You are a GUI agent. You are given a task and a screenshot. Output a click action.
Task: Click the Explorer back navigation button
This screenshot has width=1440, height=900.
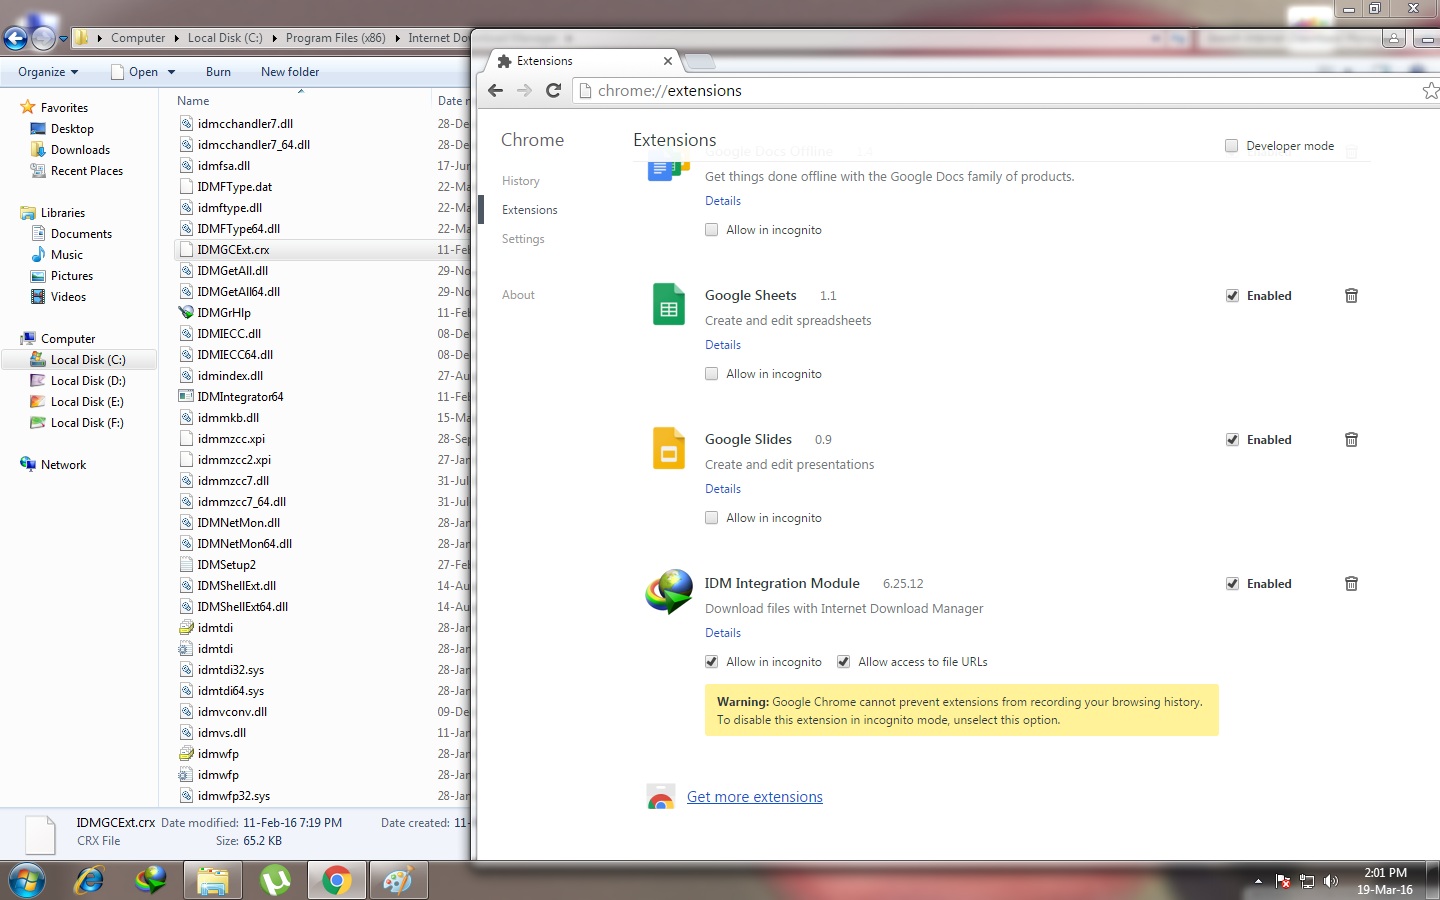click(x=15, y=38)
